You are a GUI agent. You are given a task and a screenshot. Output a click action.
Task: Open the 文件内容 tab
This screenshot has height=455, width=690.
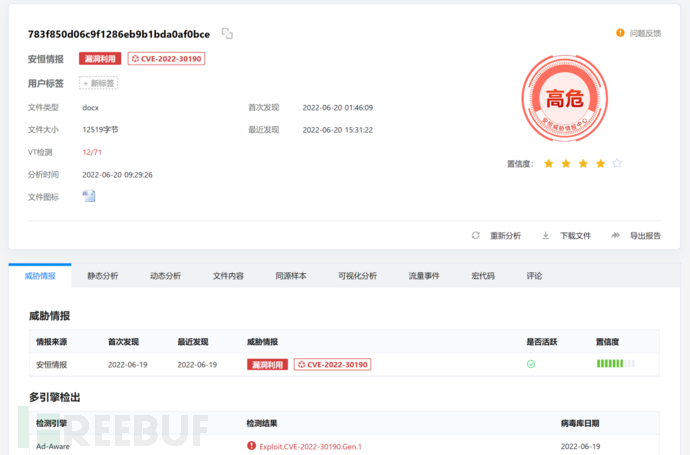point(228,276)
